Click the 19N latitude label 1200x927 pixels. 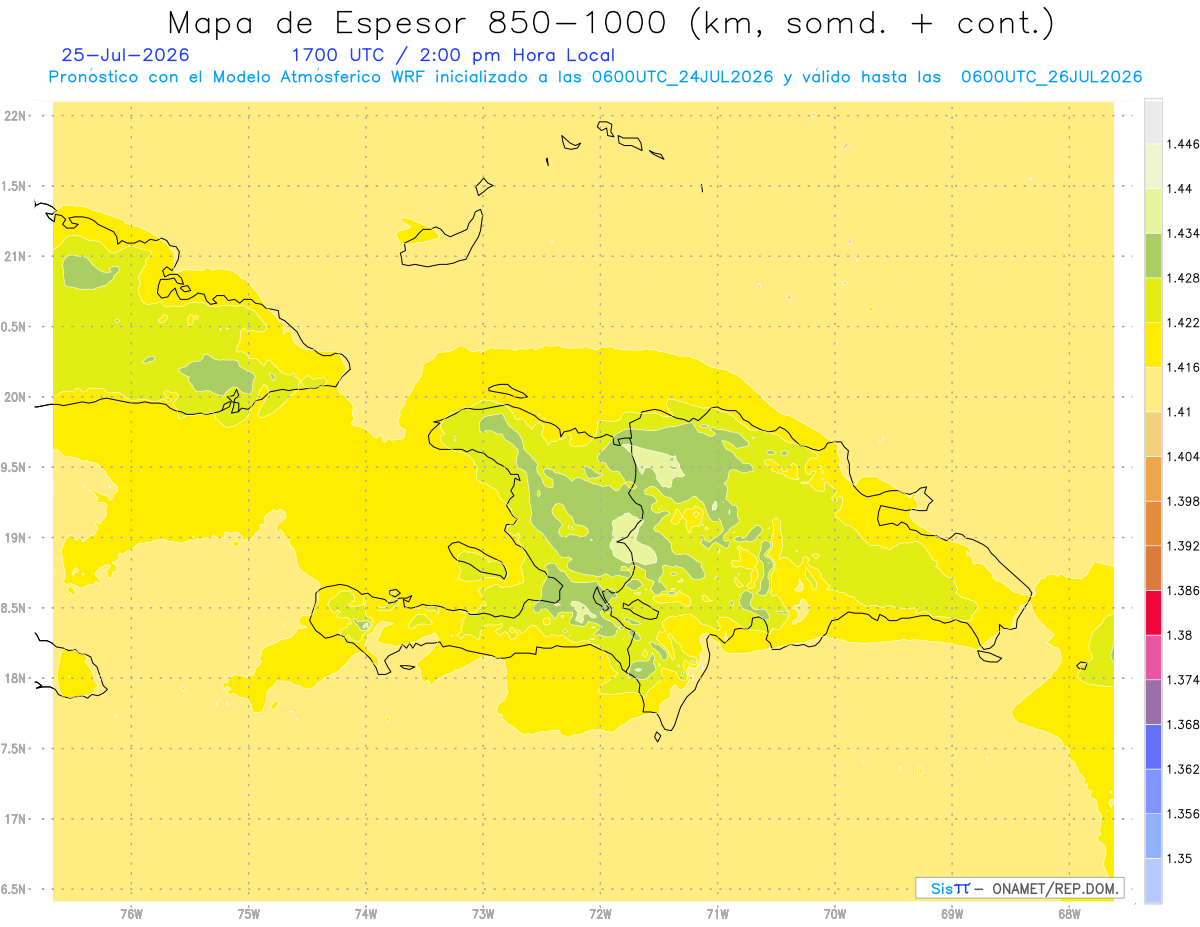click(x=17, y=538)
